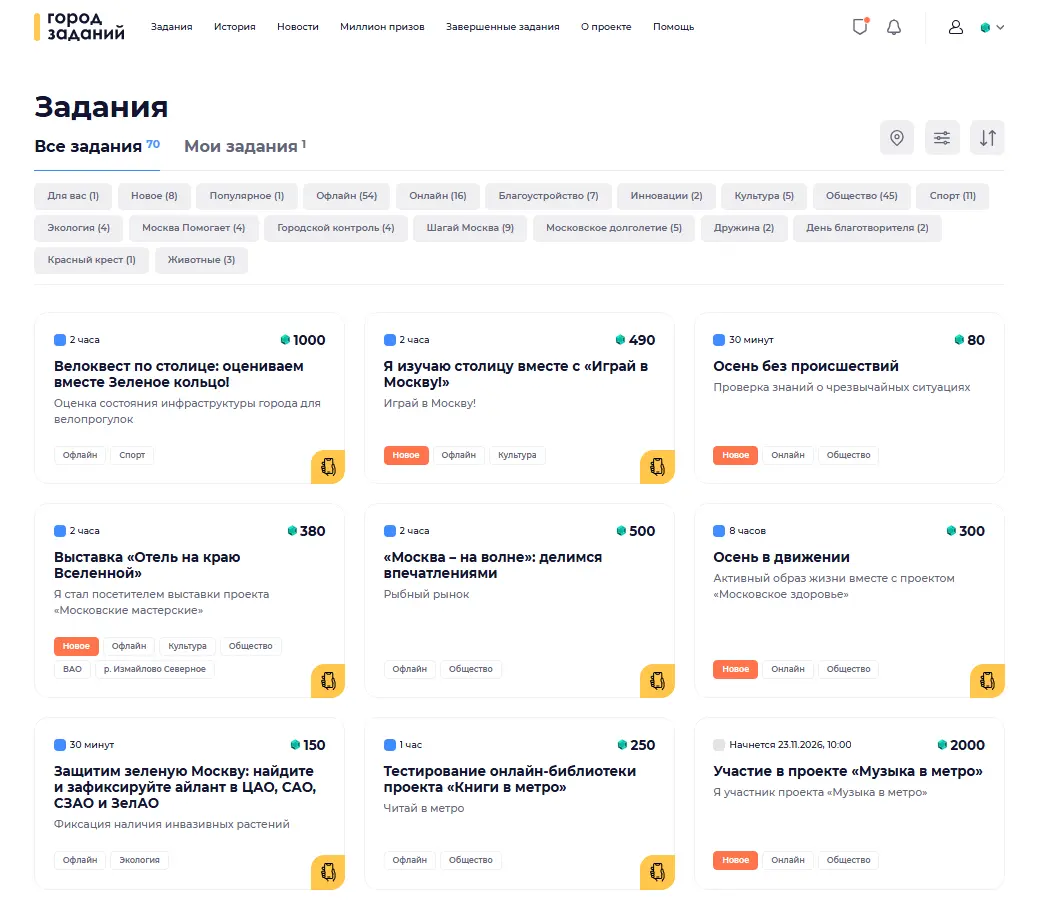
Task: Click phone icon on «Играй в Москву!» card
Action: tap(657, 467)
